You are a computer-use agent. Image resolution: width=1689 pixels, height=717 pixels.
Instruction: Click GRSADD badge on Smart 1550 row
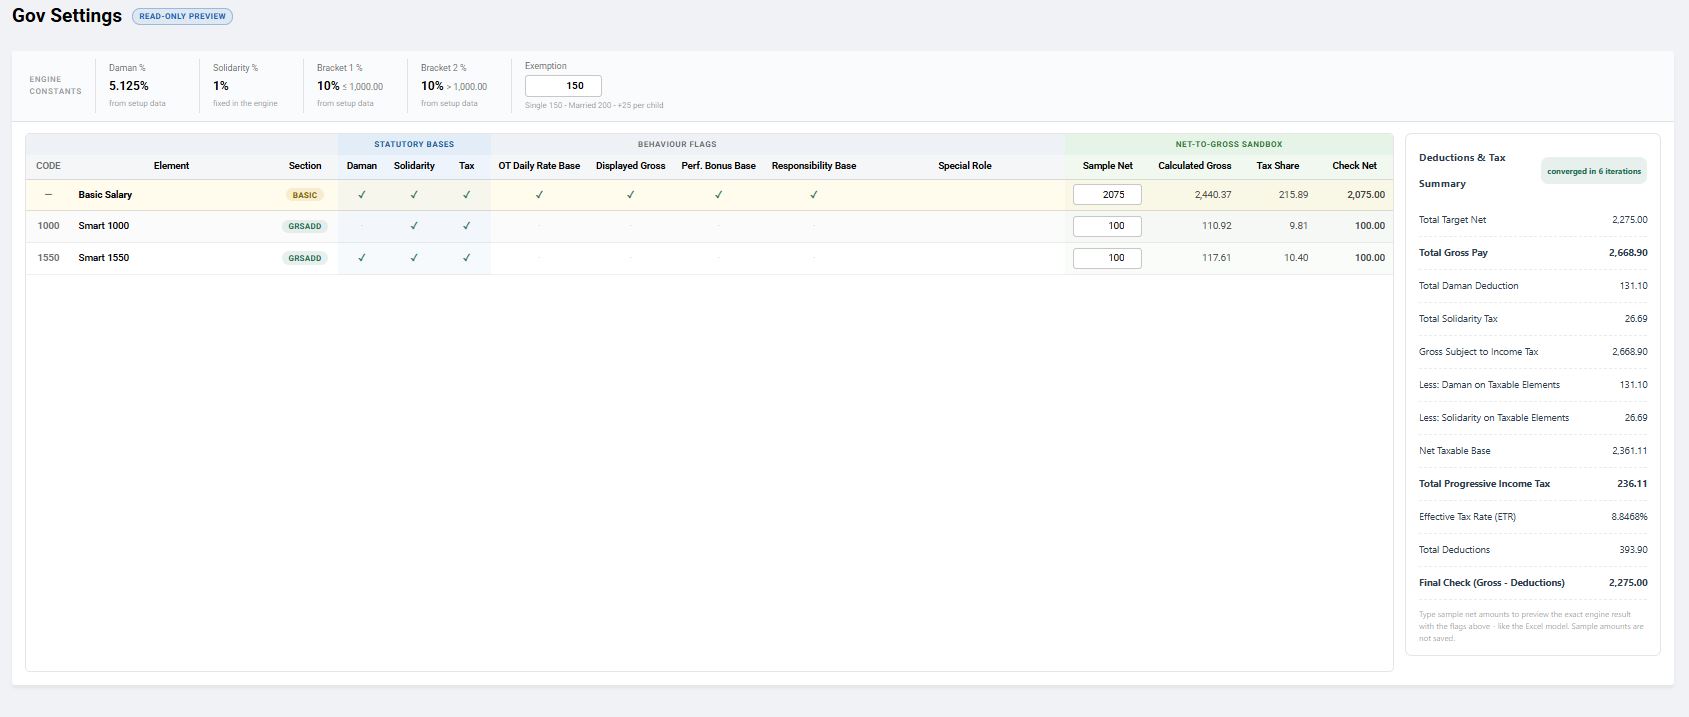point(305,258)
